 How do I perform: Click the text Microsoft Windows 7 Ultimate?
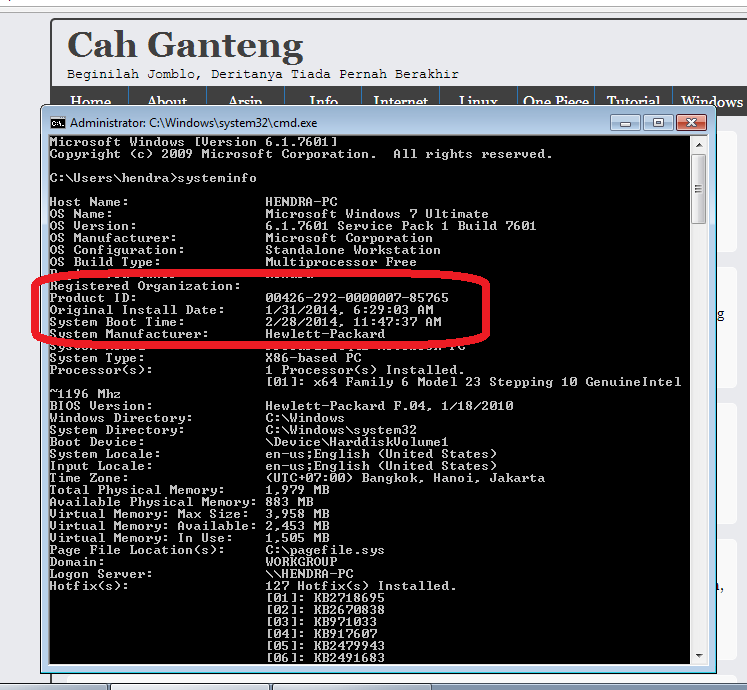coord(376,214)
